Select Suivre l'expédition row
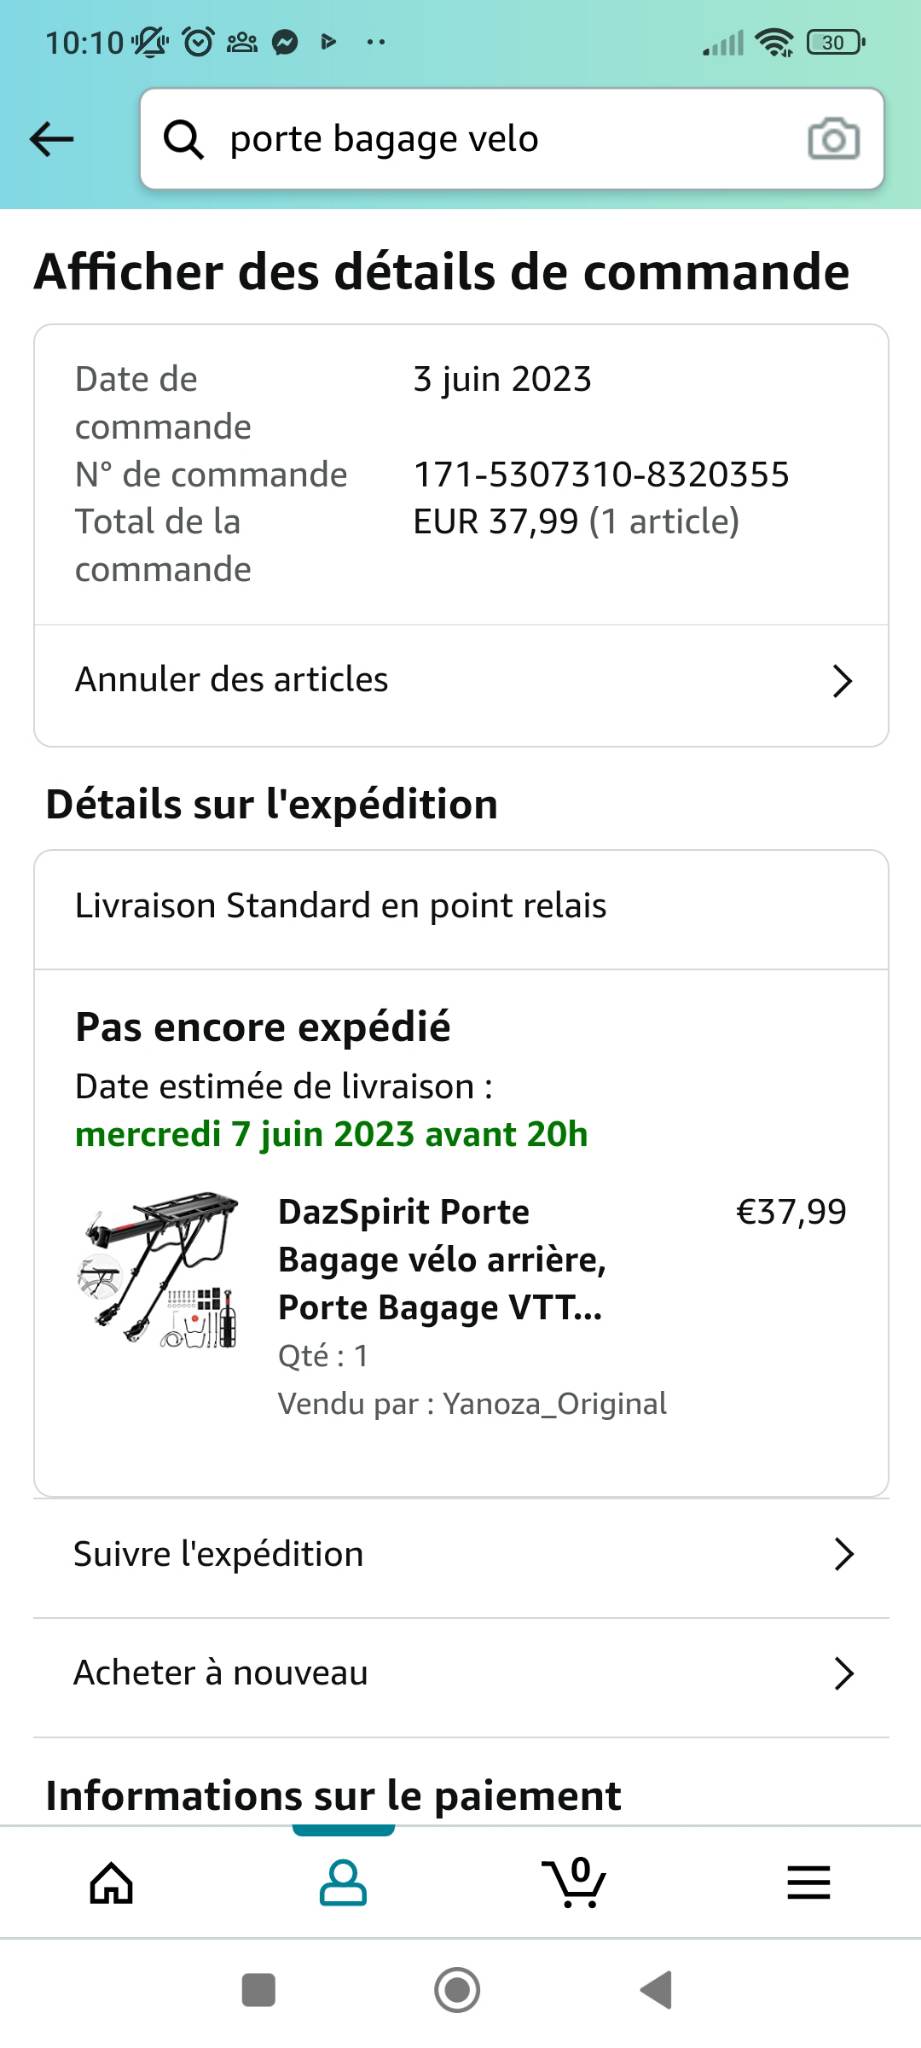Screen dimensions: 921x2048 (219, 1554)
